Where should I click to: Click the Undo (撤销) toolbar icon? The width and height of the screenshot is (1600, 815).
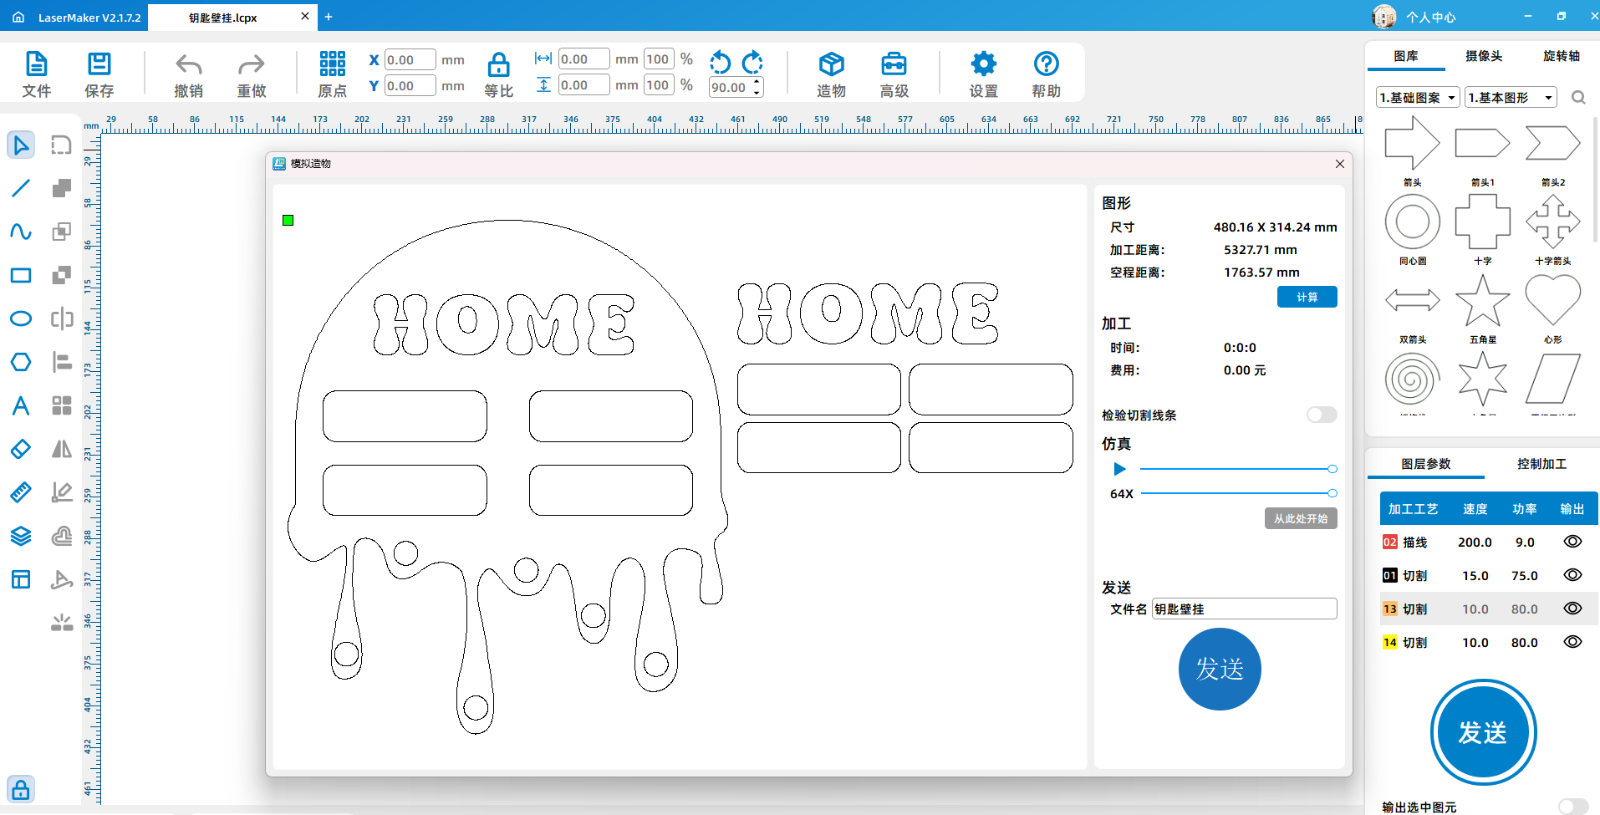click(x=188, y=75)
